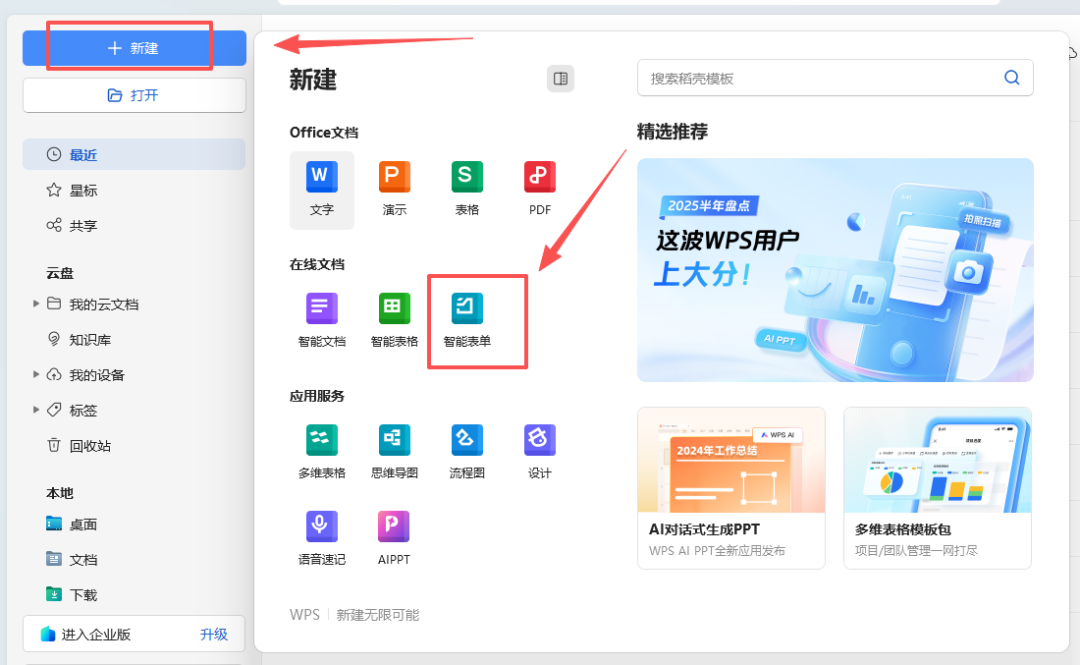The image size is (1080, 665).
Task: Click the 升级 upgrade link
Action: (213, 633)
